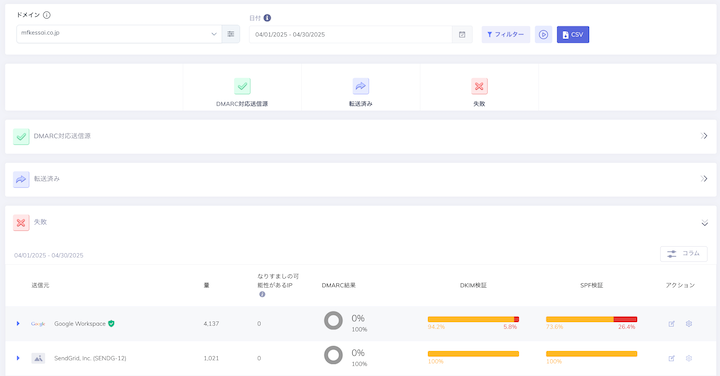Expand the DMARC対応送信源 section chevron
The height and width of the screenshot is (376, 720).
(704, 136)
